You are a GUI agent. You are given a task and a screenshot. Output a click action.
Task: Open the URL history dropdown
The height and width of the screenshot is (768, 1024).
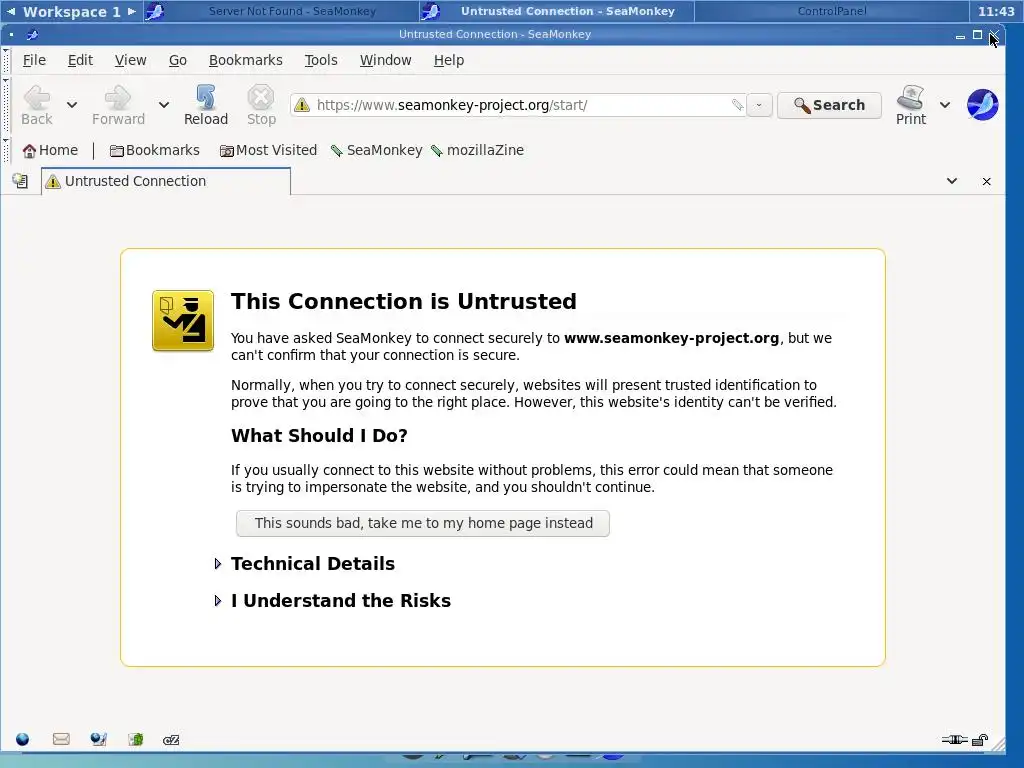point(759,105)
